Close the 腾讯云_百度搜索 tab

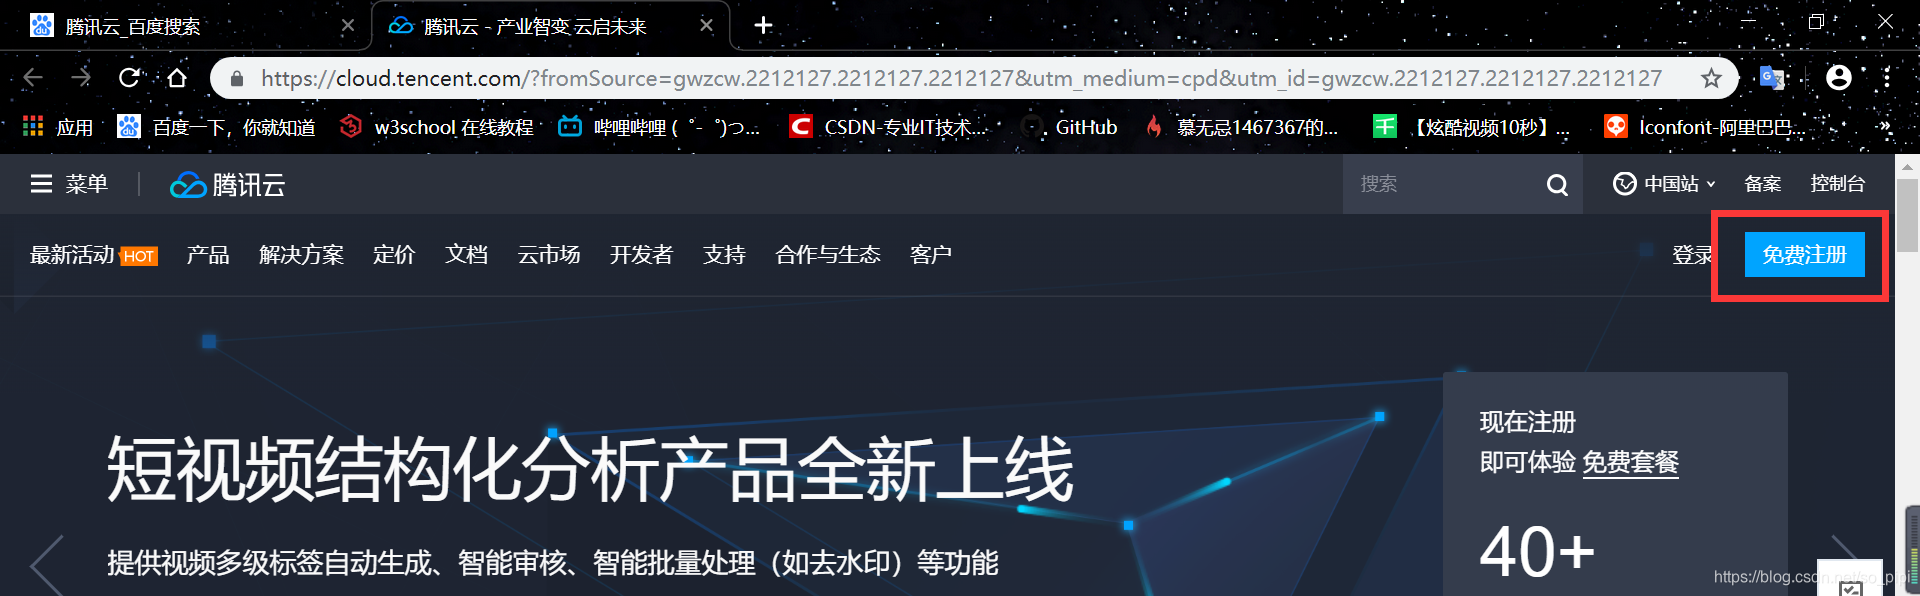pyautogui.click(x=347, y=26)
